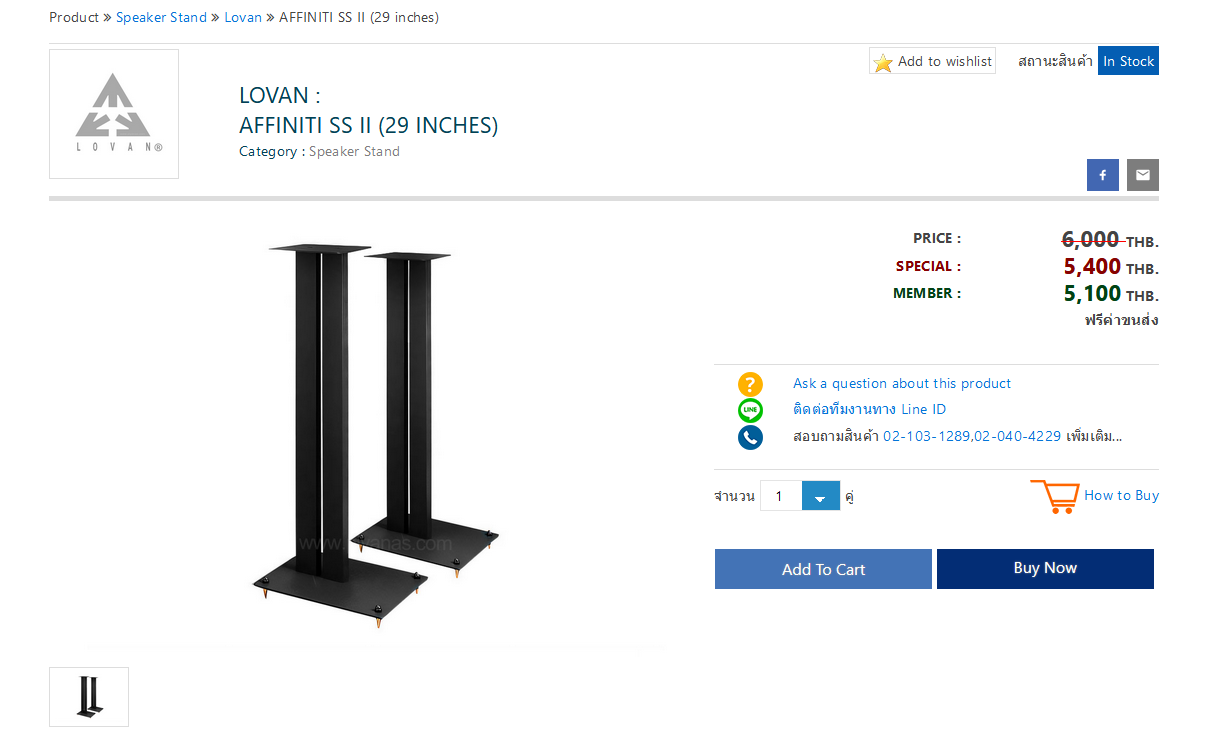
Task: Click the quantity input field
Action: pos(781,496)
